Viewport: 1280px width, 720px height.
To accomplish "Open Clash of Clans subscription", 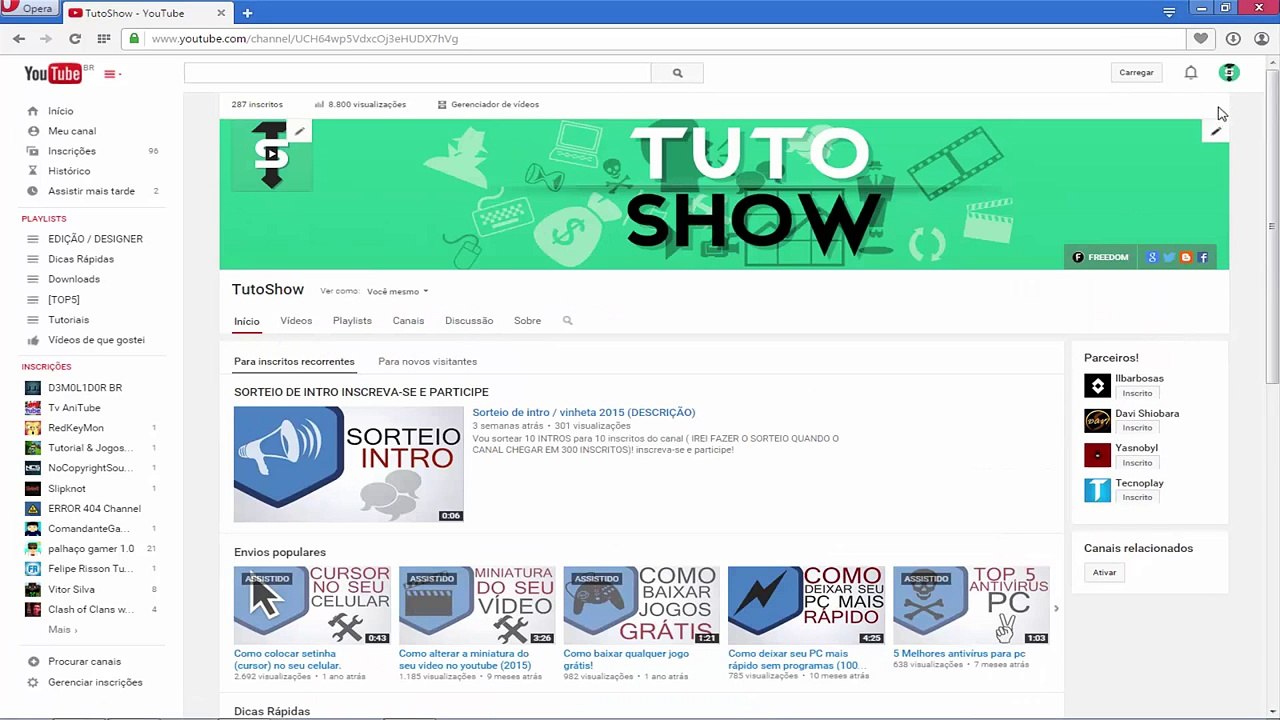I will (x=90, y=610).
